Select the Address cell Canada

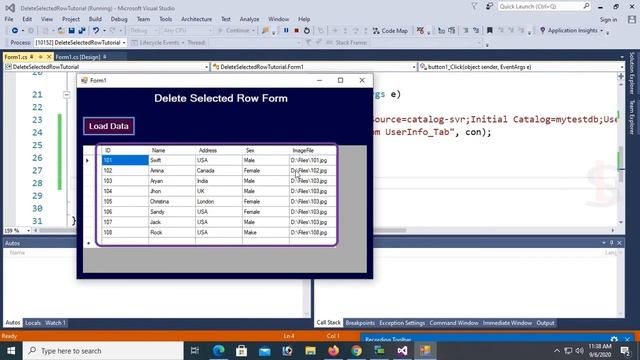[219, 171]
